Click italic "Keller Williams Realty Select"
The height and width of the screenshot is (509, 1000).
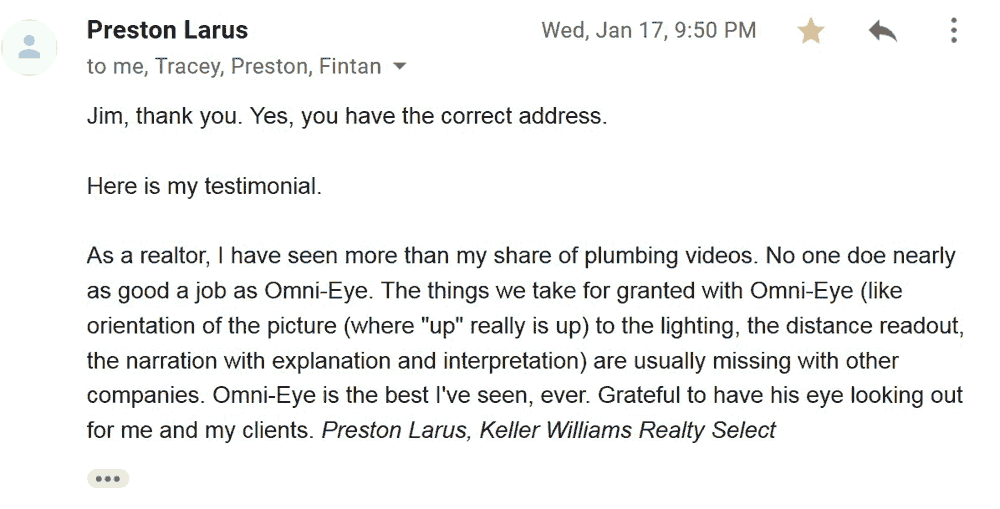click(628, 430)
